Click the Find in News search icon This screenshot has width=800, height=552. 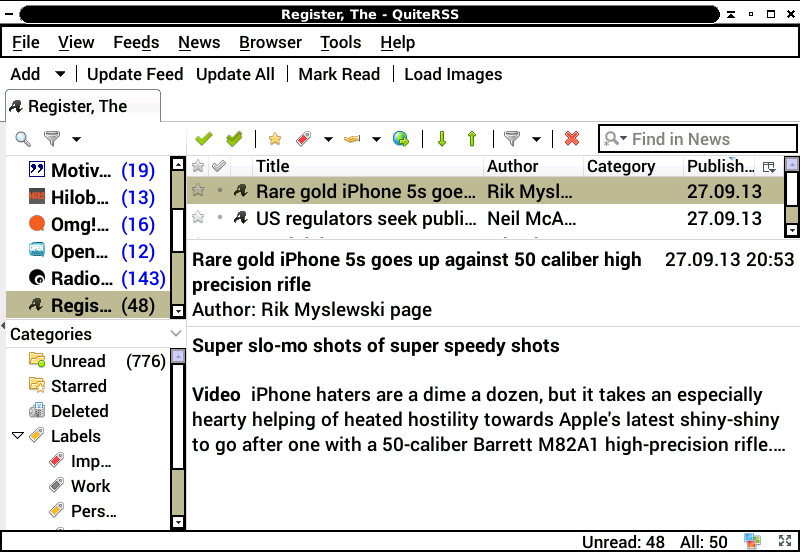612,139
